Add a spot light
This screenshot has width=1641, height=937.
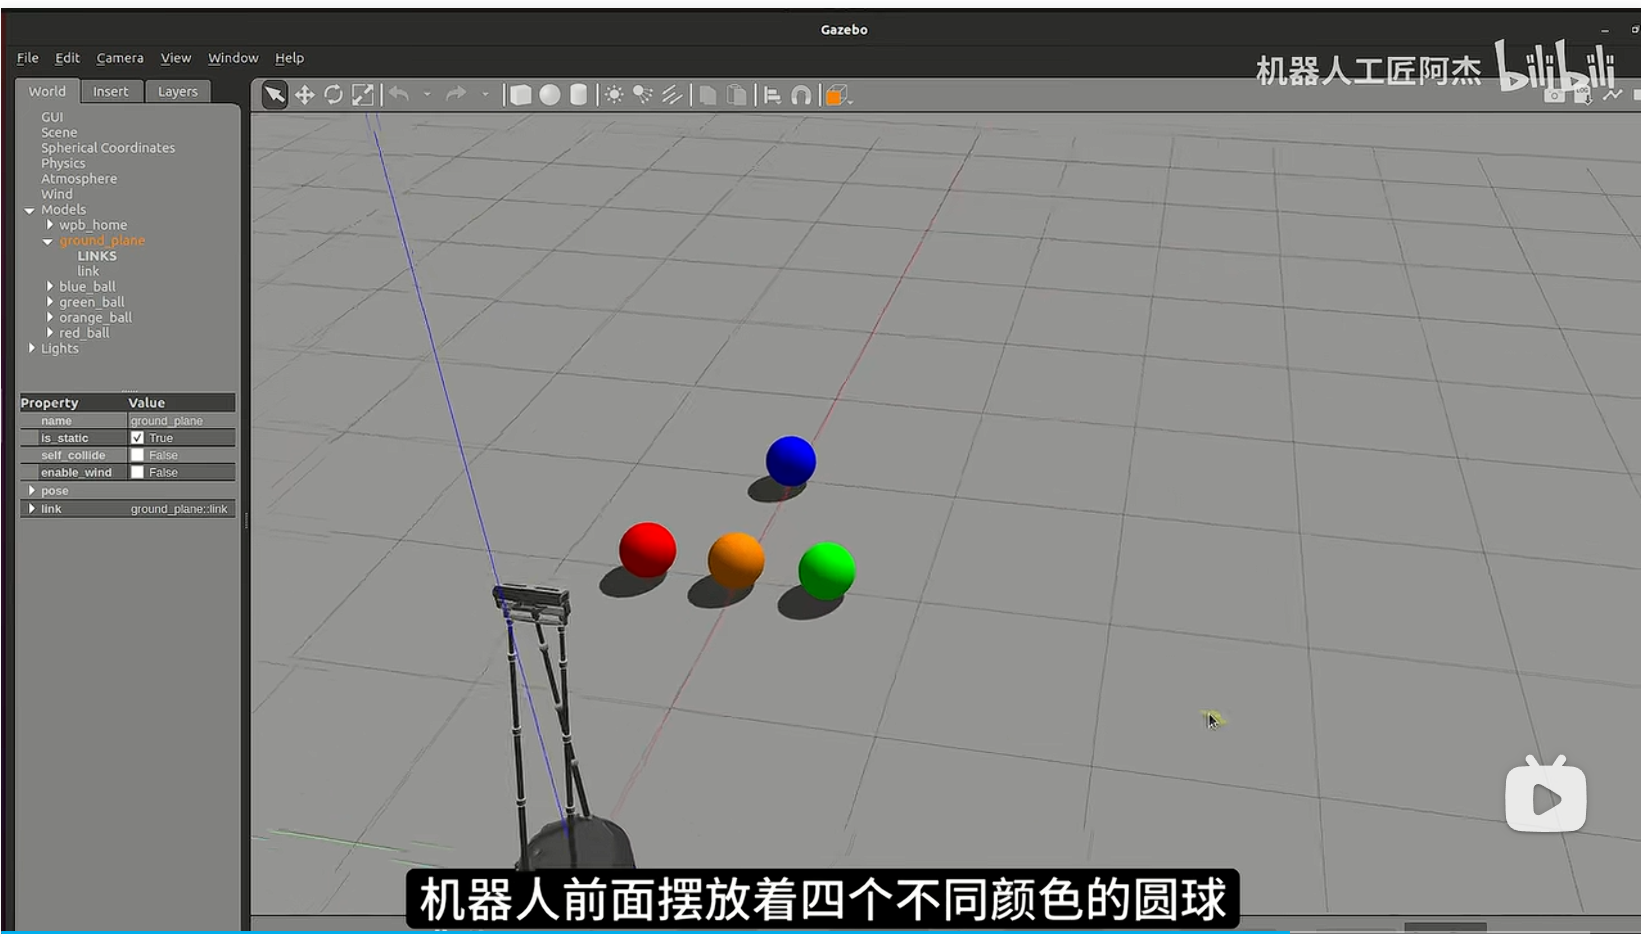pos(643,95)
